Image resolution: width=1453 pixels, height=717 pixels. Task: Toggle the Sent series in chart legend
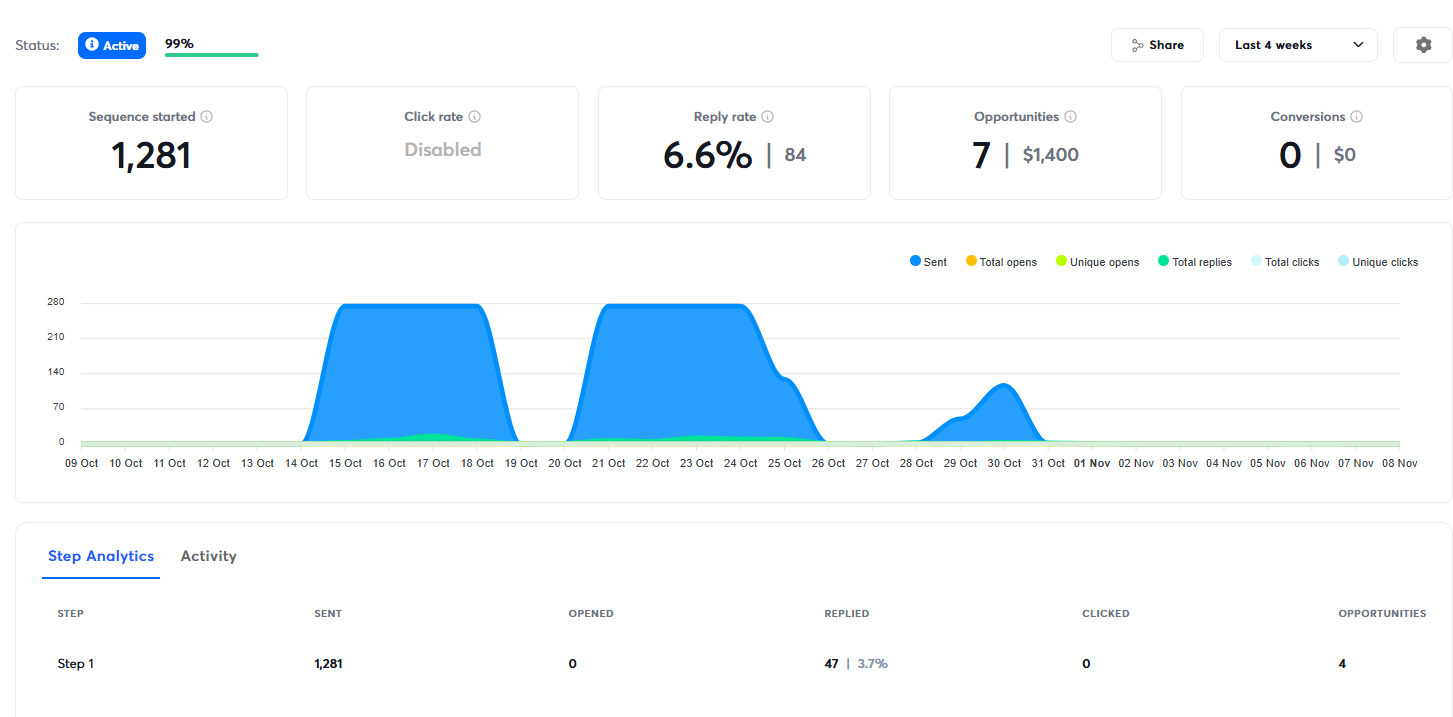coord(928,262)
